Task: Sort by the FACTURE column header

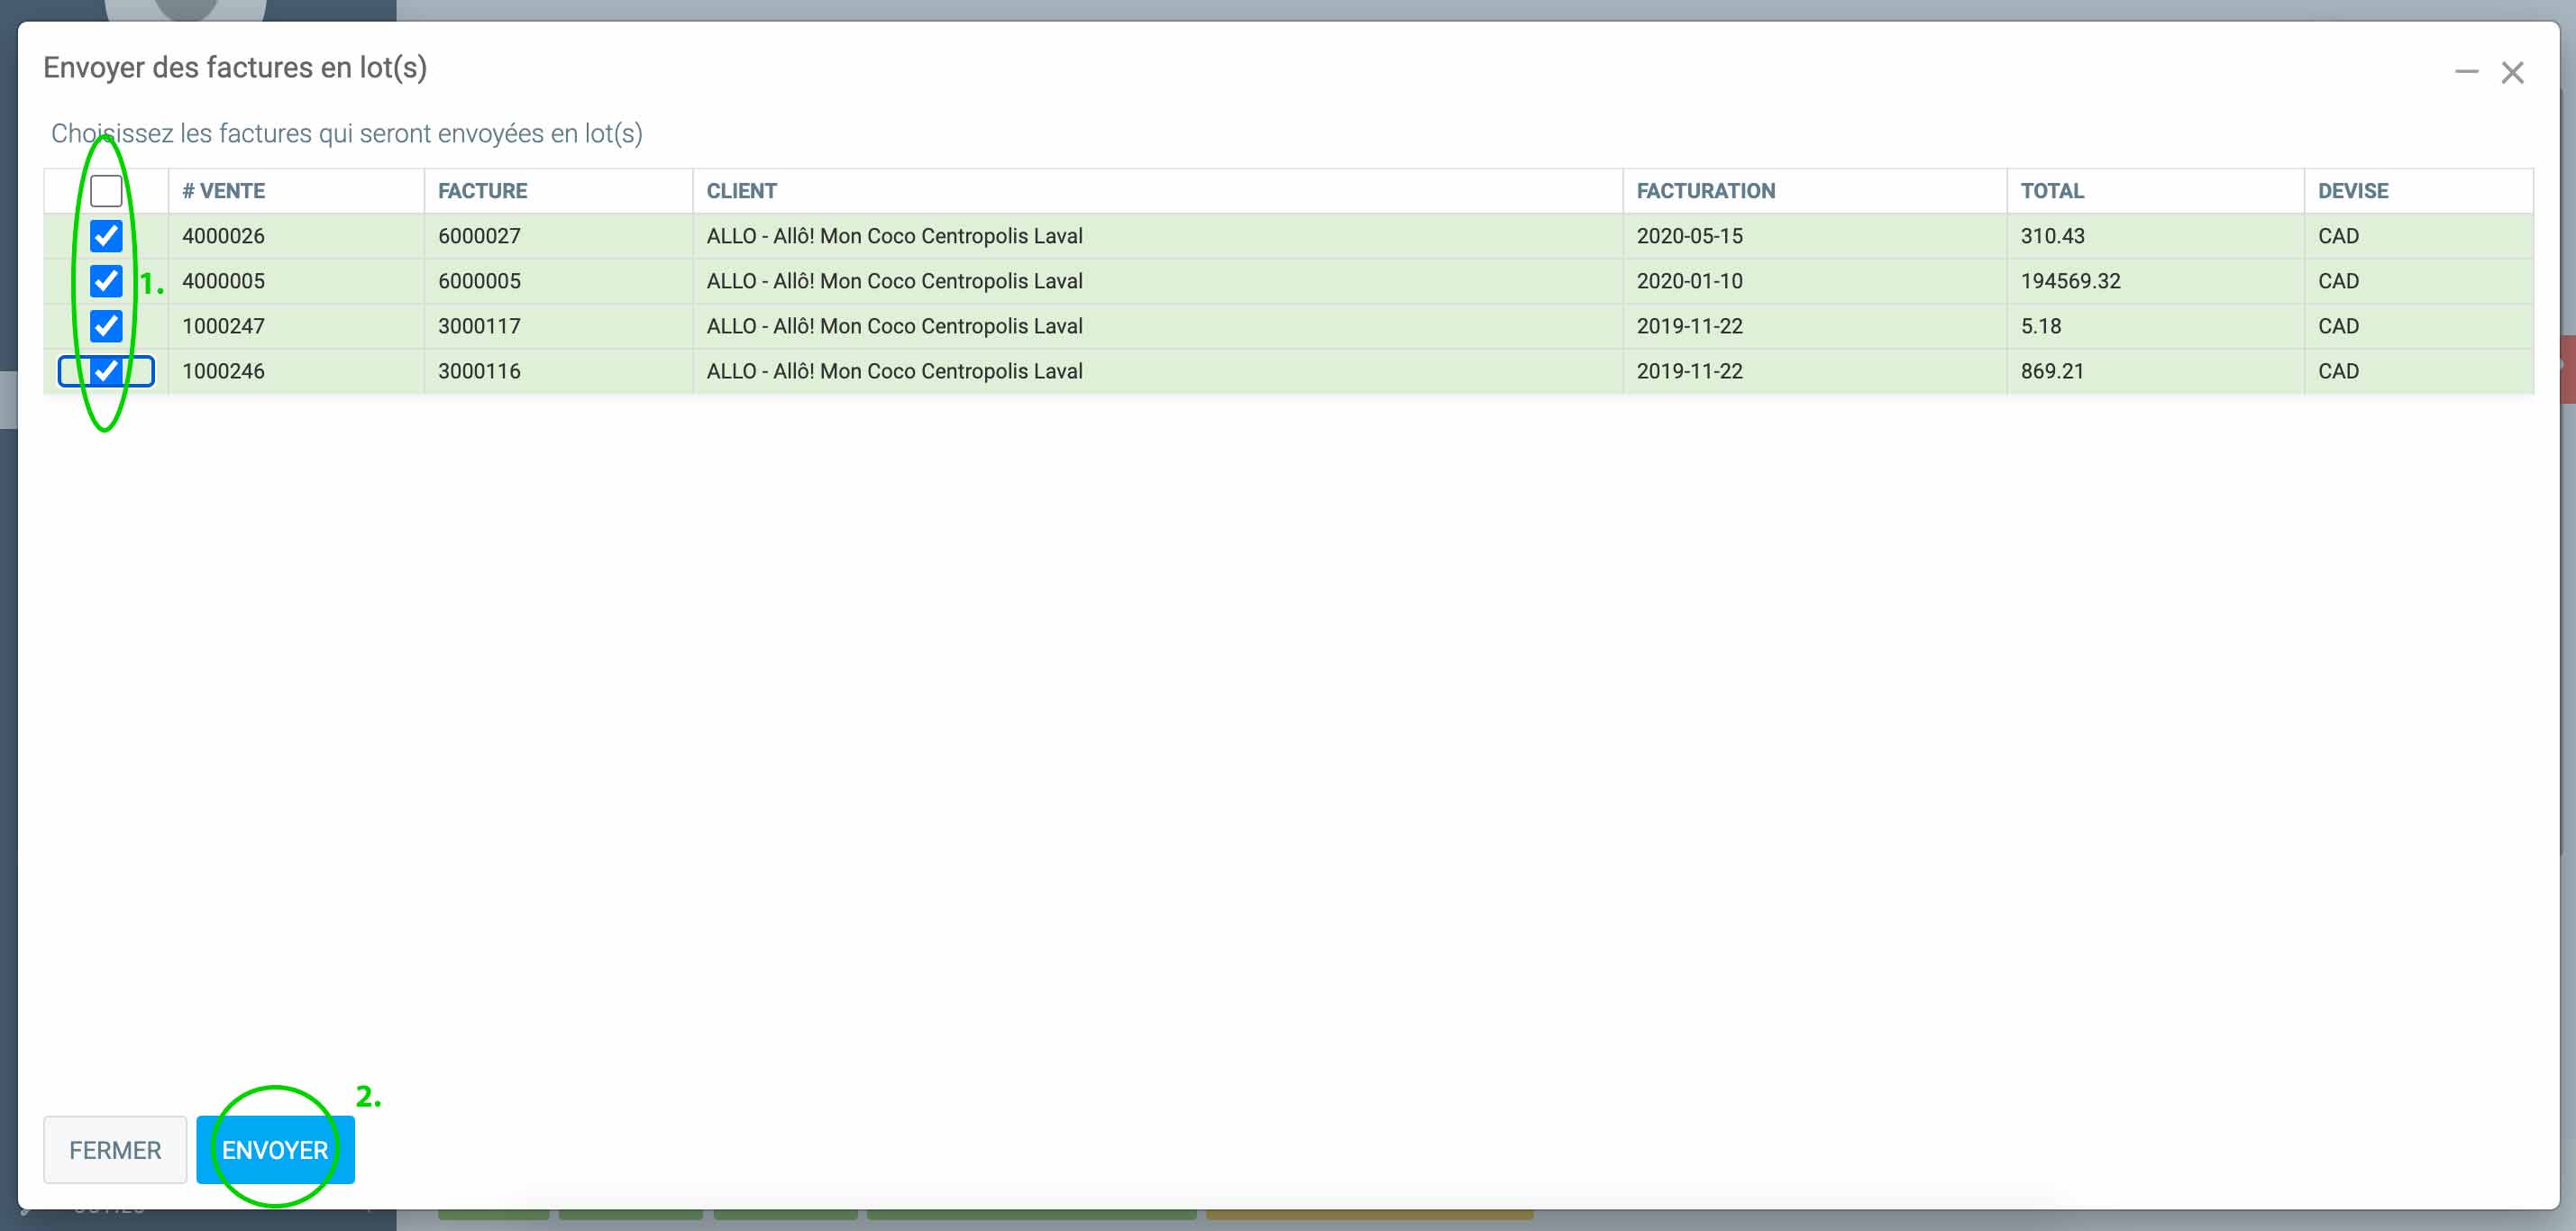Action: [x=482, y=191]
